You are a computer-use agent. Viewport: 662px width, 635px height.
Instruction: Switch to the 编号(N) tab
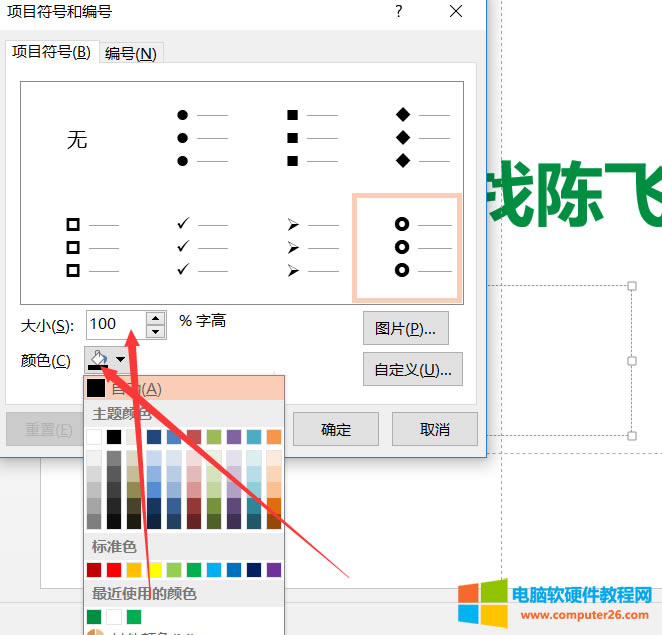pos(131,54)
